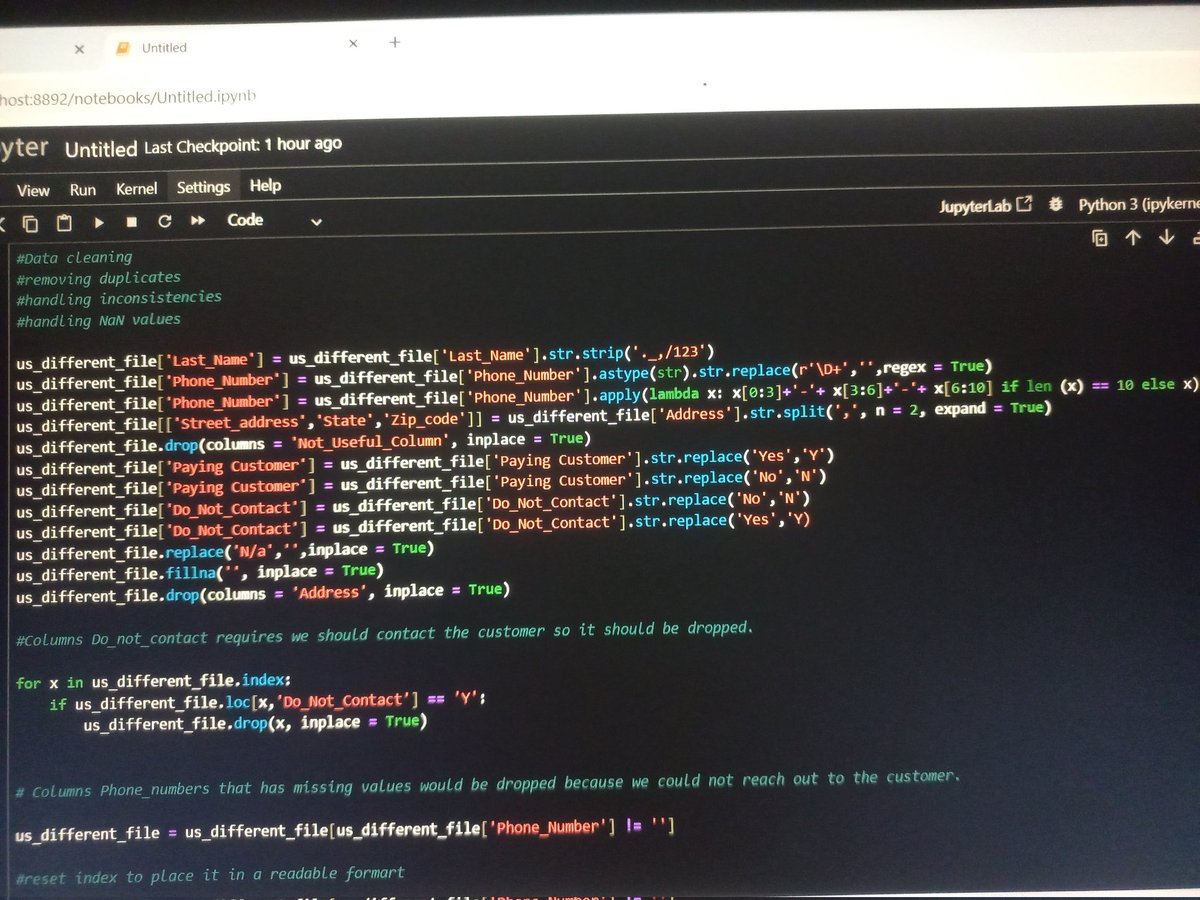Viewport: 1200px width, 900px height.
Task: Duplicate this cell using cell toolbar icon
Action: (x=1100, y=238)
